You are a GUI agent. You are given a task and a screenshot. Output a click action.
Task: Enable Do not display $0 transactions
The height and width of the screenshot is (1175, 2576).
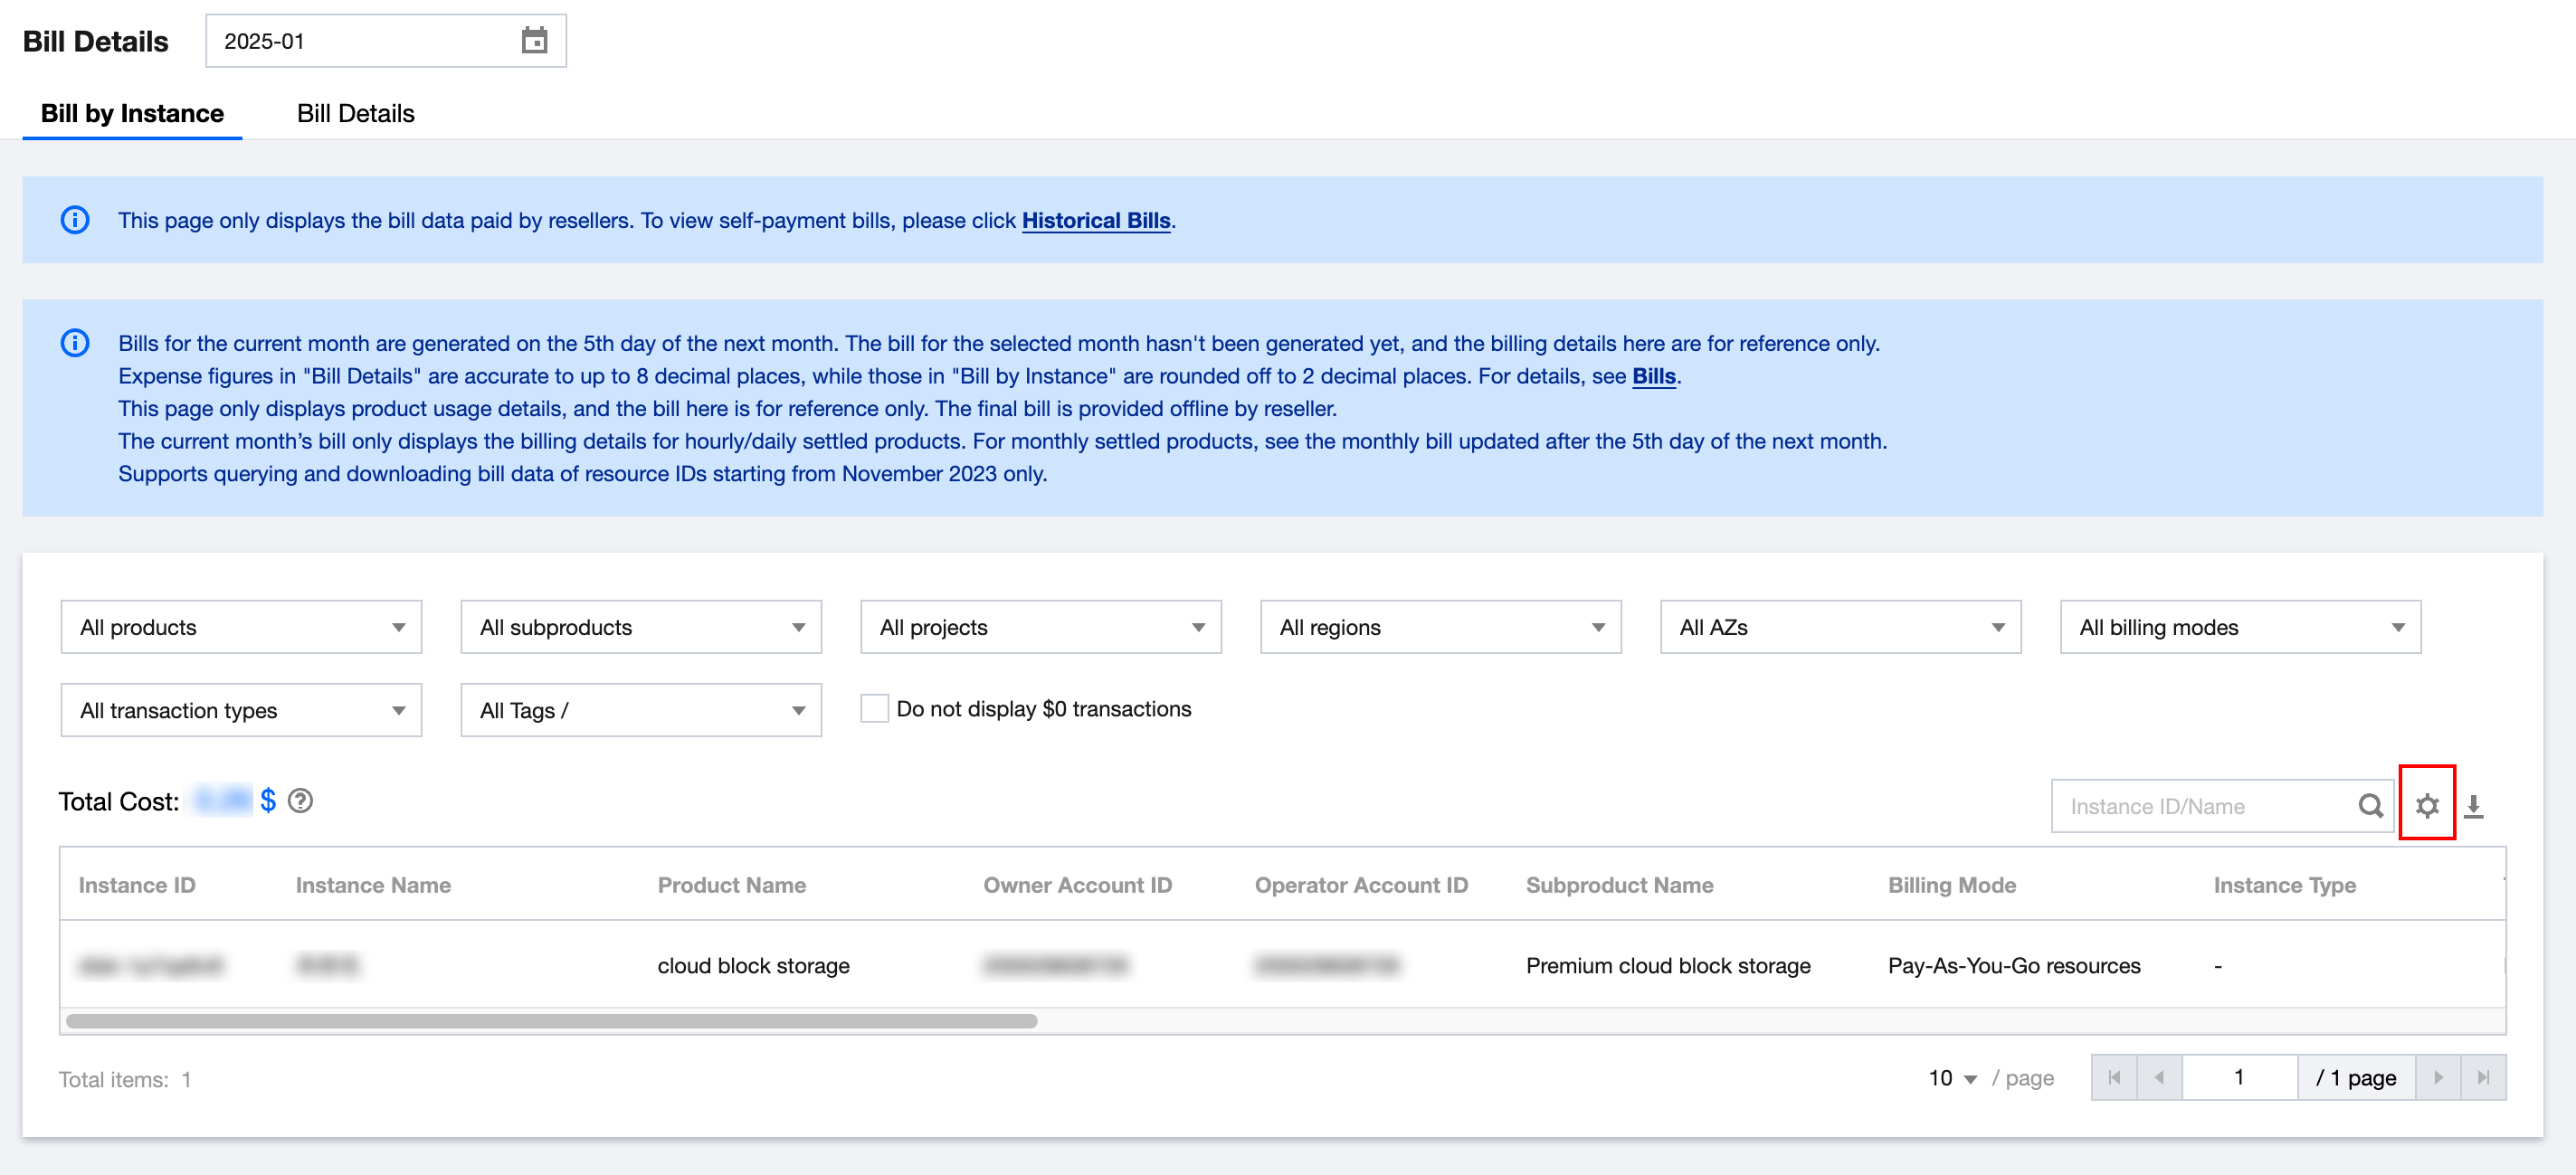(874, 709)
